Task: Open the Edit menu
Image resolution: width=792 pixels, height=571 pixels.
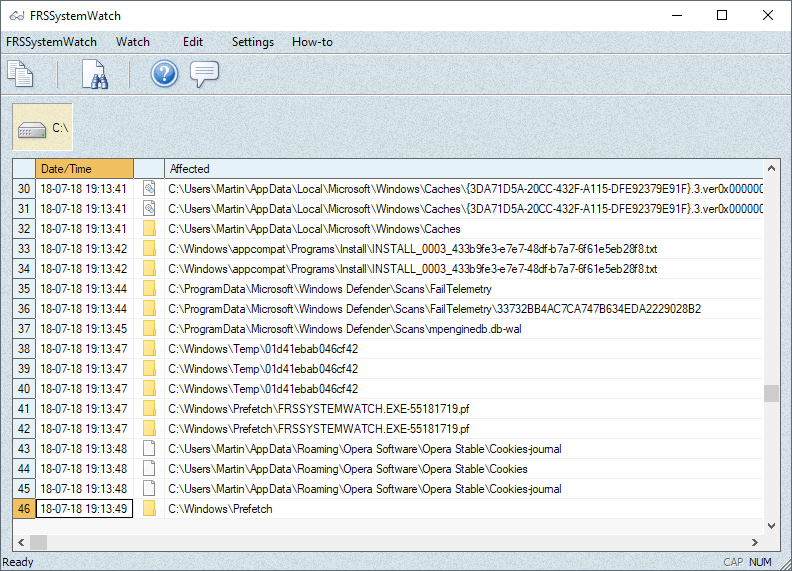Action: (x=193, y=42)
